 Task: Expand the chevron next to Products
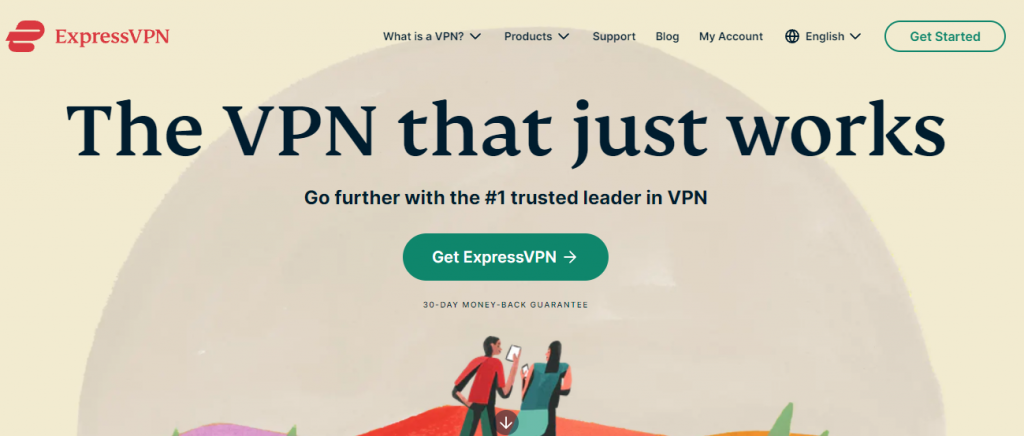[x=564, y=37]
